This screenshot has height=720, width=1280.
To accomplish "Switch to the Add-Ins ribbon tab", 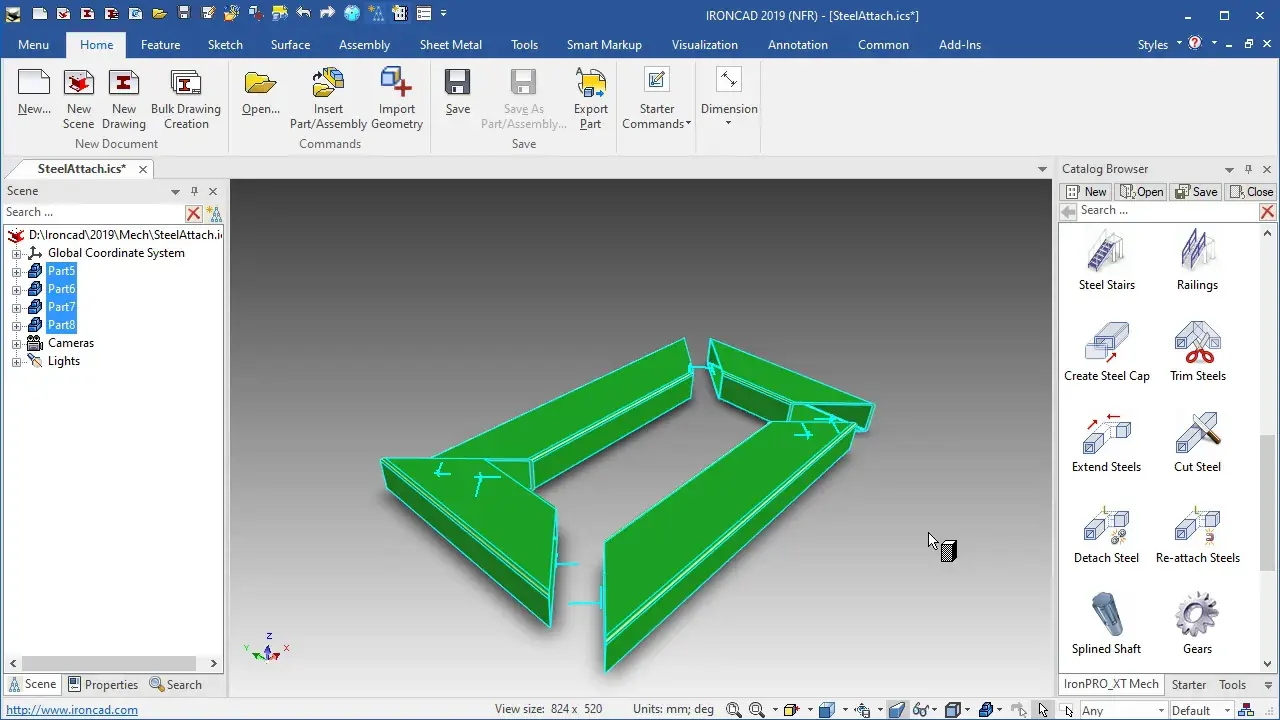I will (x=960, y=45).
